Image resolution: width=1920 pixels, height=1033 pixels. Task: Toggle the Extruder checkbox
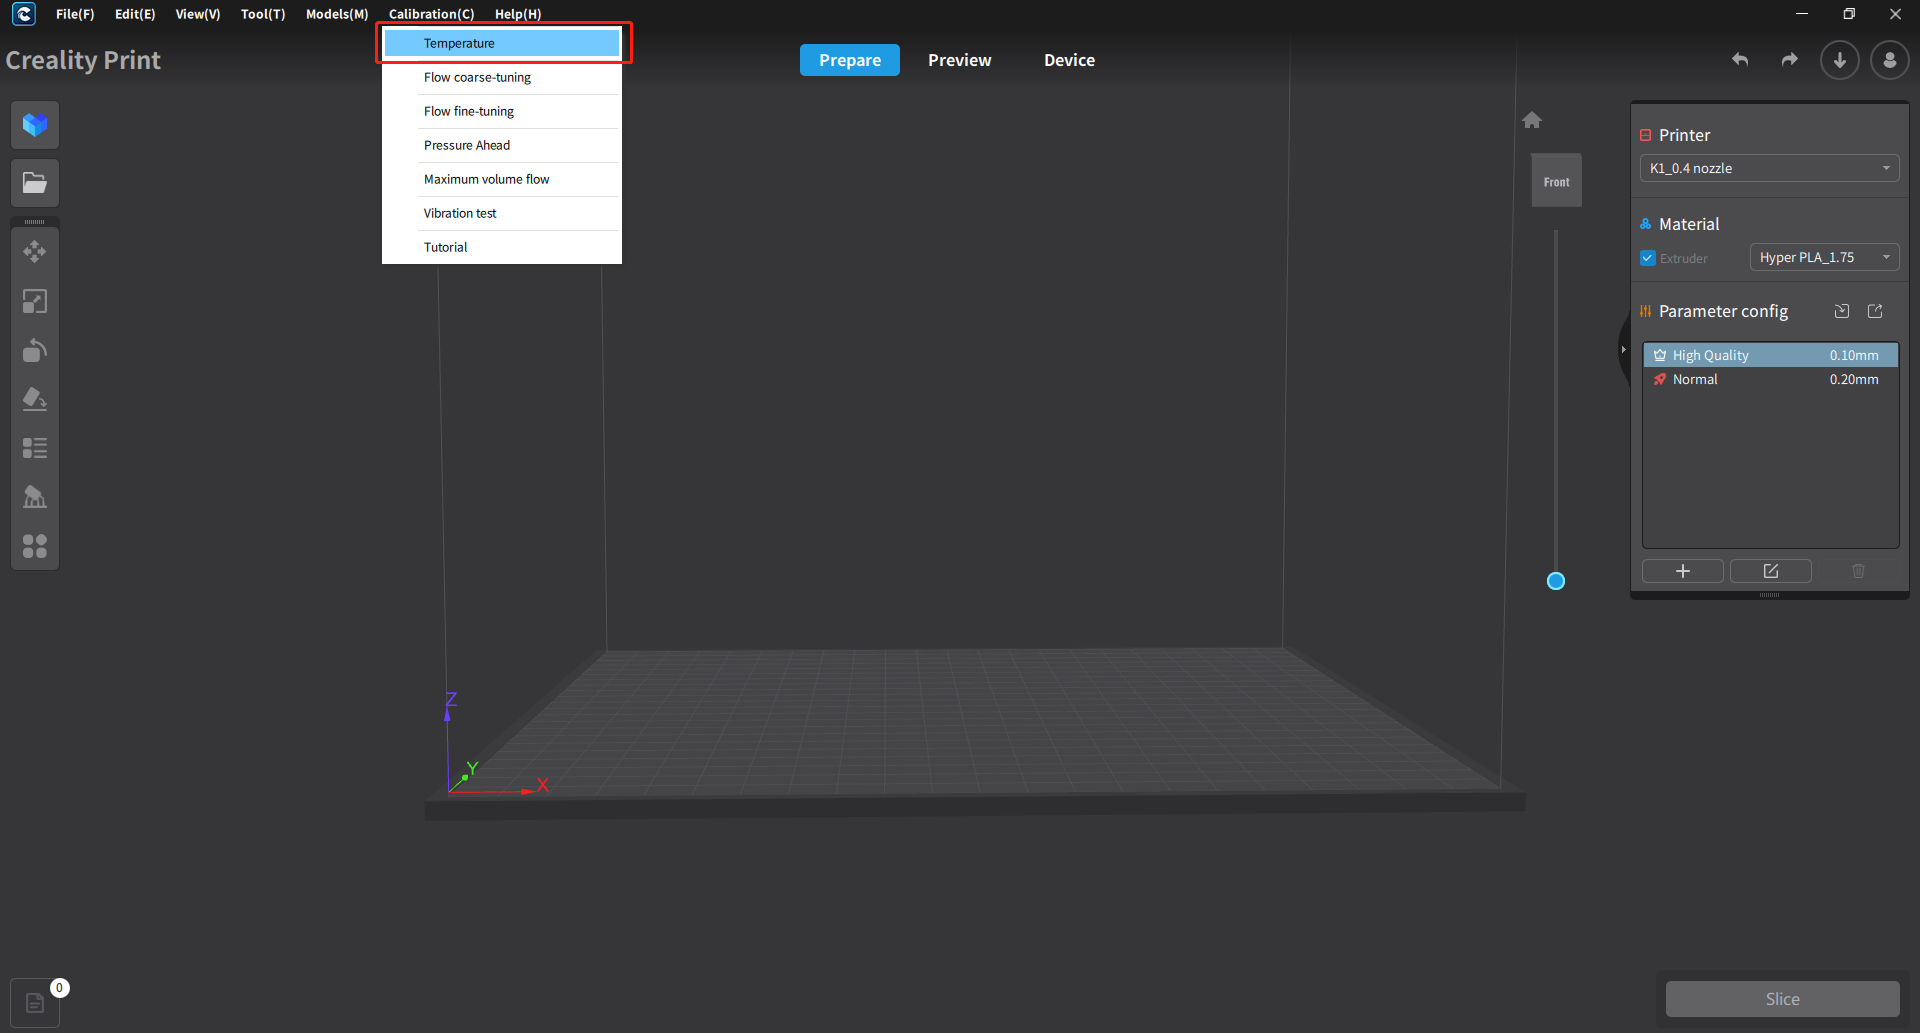pyautogui.click(x=1648, y=258)
